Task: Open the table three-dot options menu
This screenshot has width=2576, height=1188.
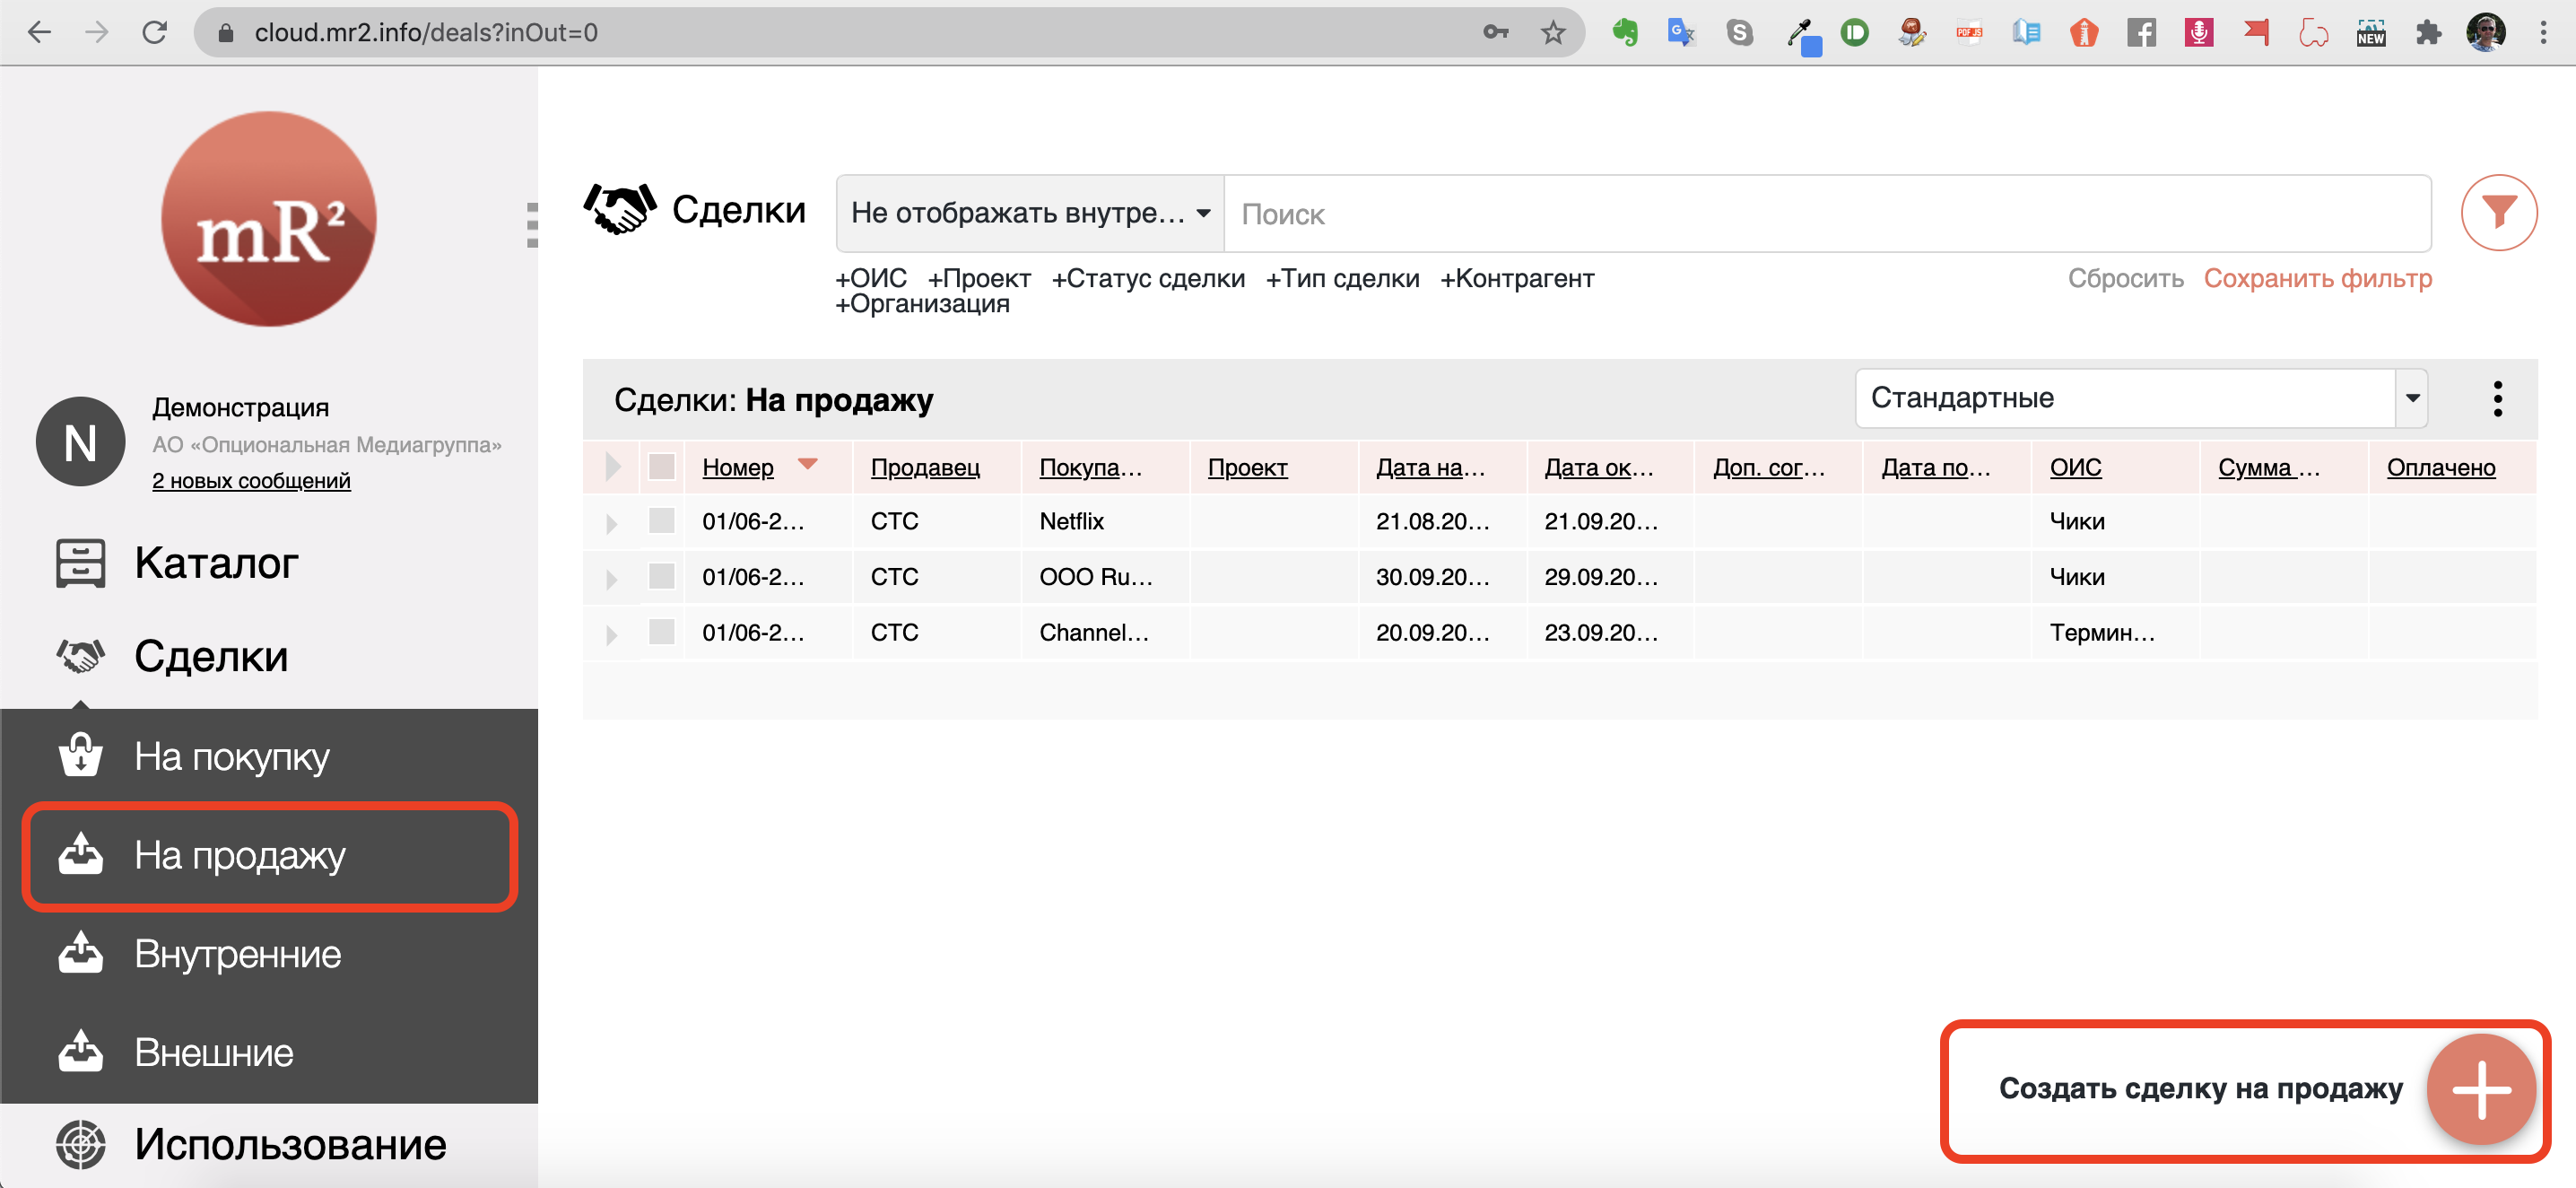Action: (2497, 398)
